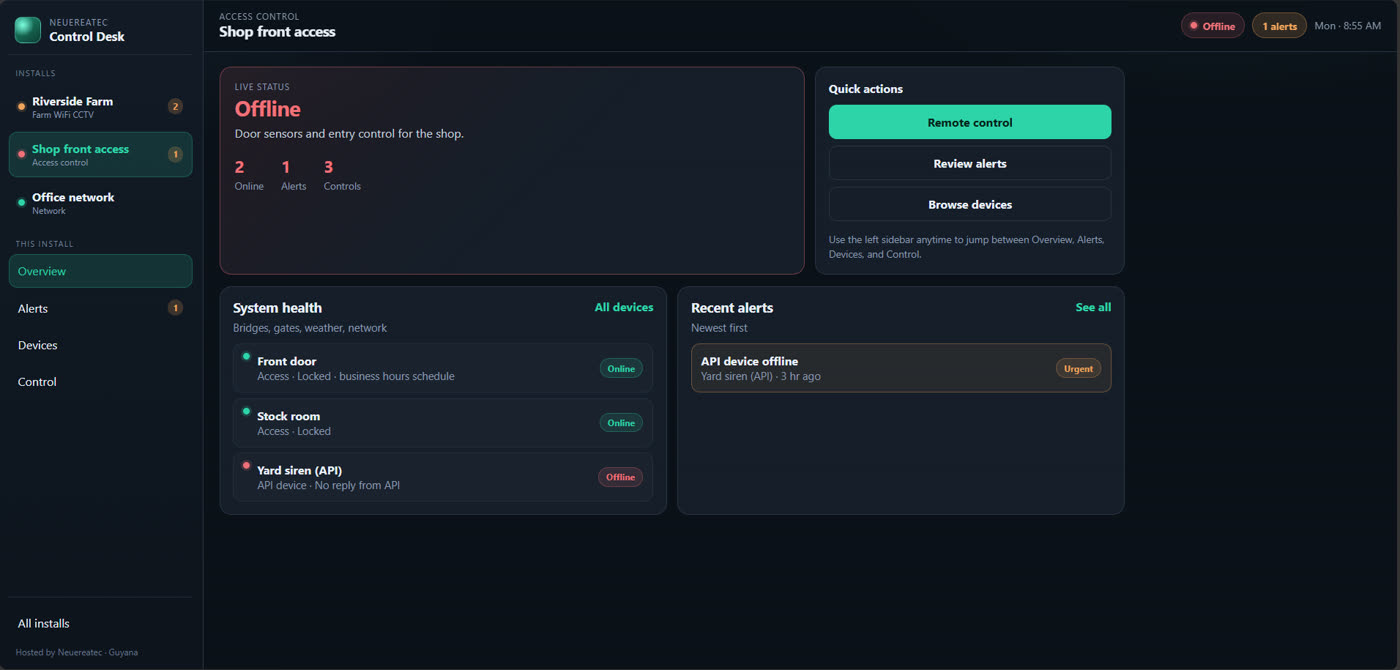Open the API device offline alert card
Viewport: 1400px width, 670px height.
pyautogui.click(x=901, y=368)
